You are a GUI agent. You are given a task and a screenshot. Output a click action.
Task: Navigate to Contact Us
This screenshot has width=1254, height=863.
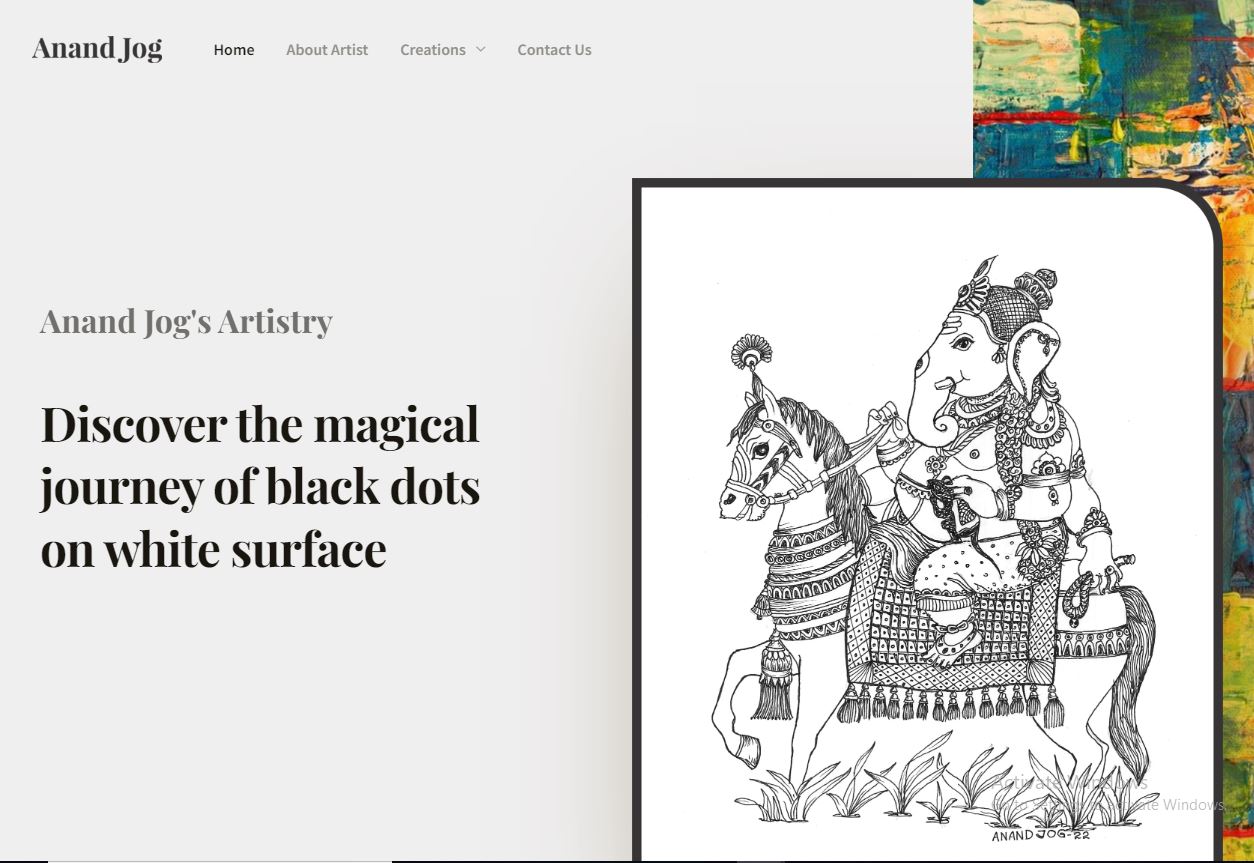[554, 50]
